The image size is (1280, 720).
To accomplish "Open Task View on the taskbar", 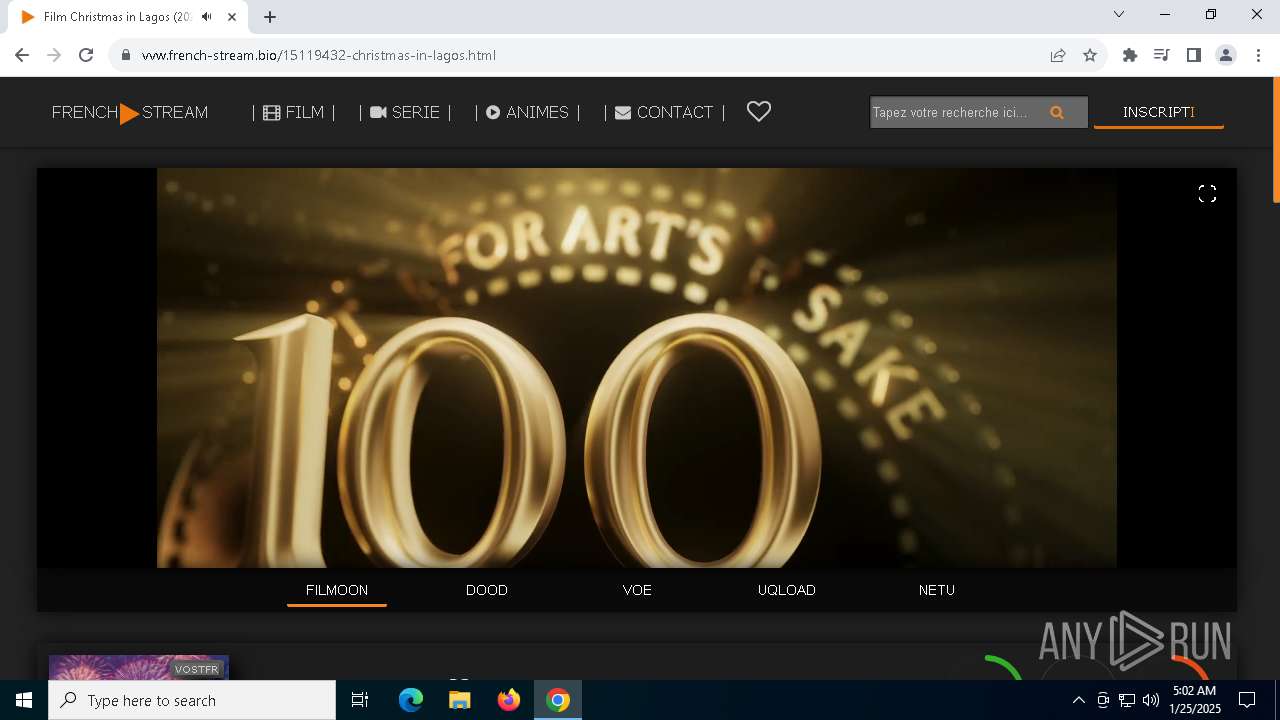I will 360,700.
